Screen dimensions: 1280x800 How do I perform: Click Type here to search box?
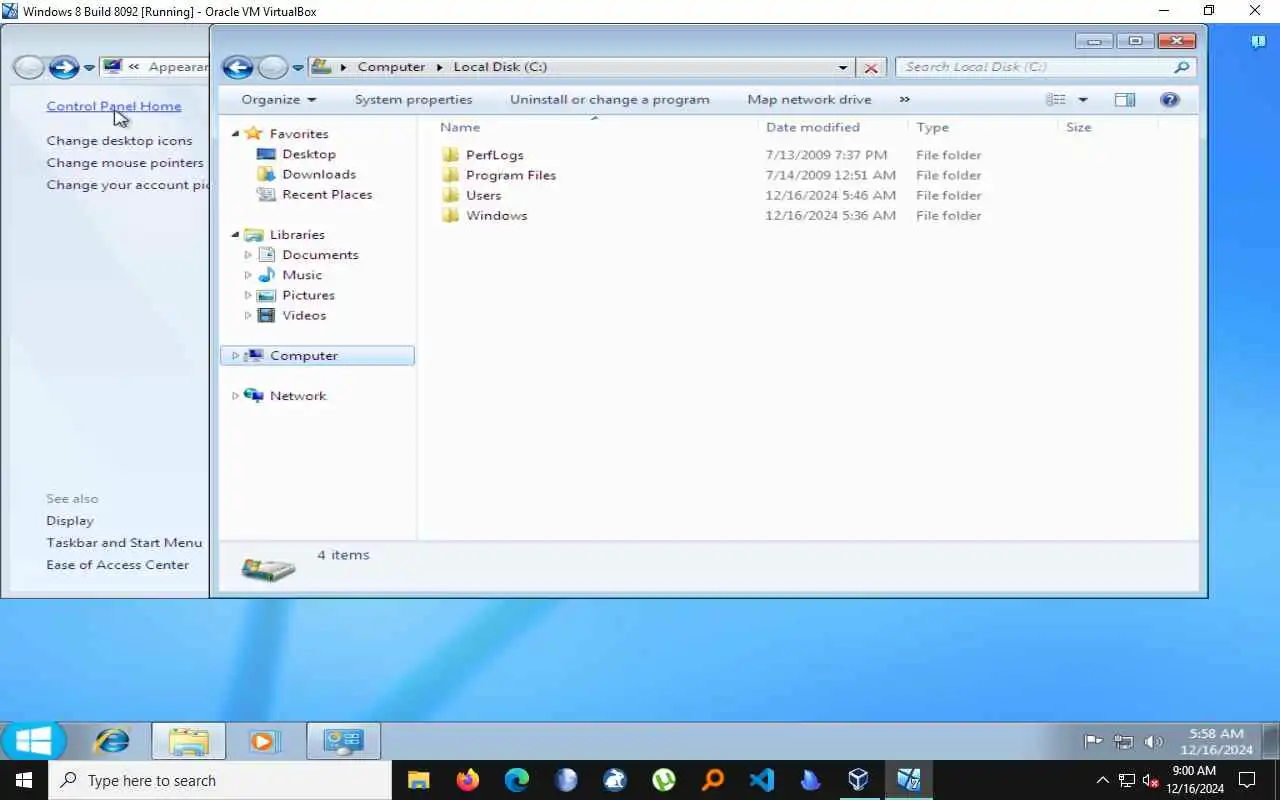tap(220, 780)
